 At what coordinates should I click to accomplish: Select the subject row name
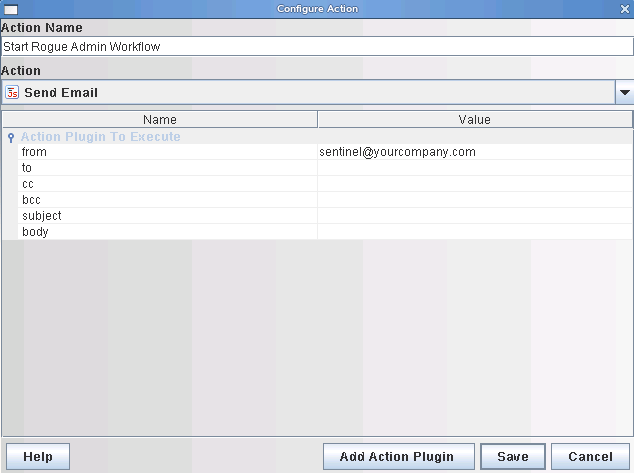pos(42,216)
